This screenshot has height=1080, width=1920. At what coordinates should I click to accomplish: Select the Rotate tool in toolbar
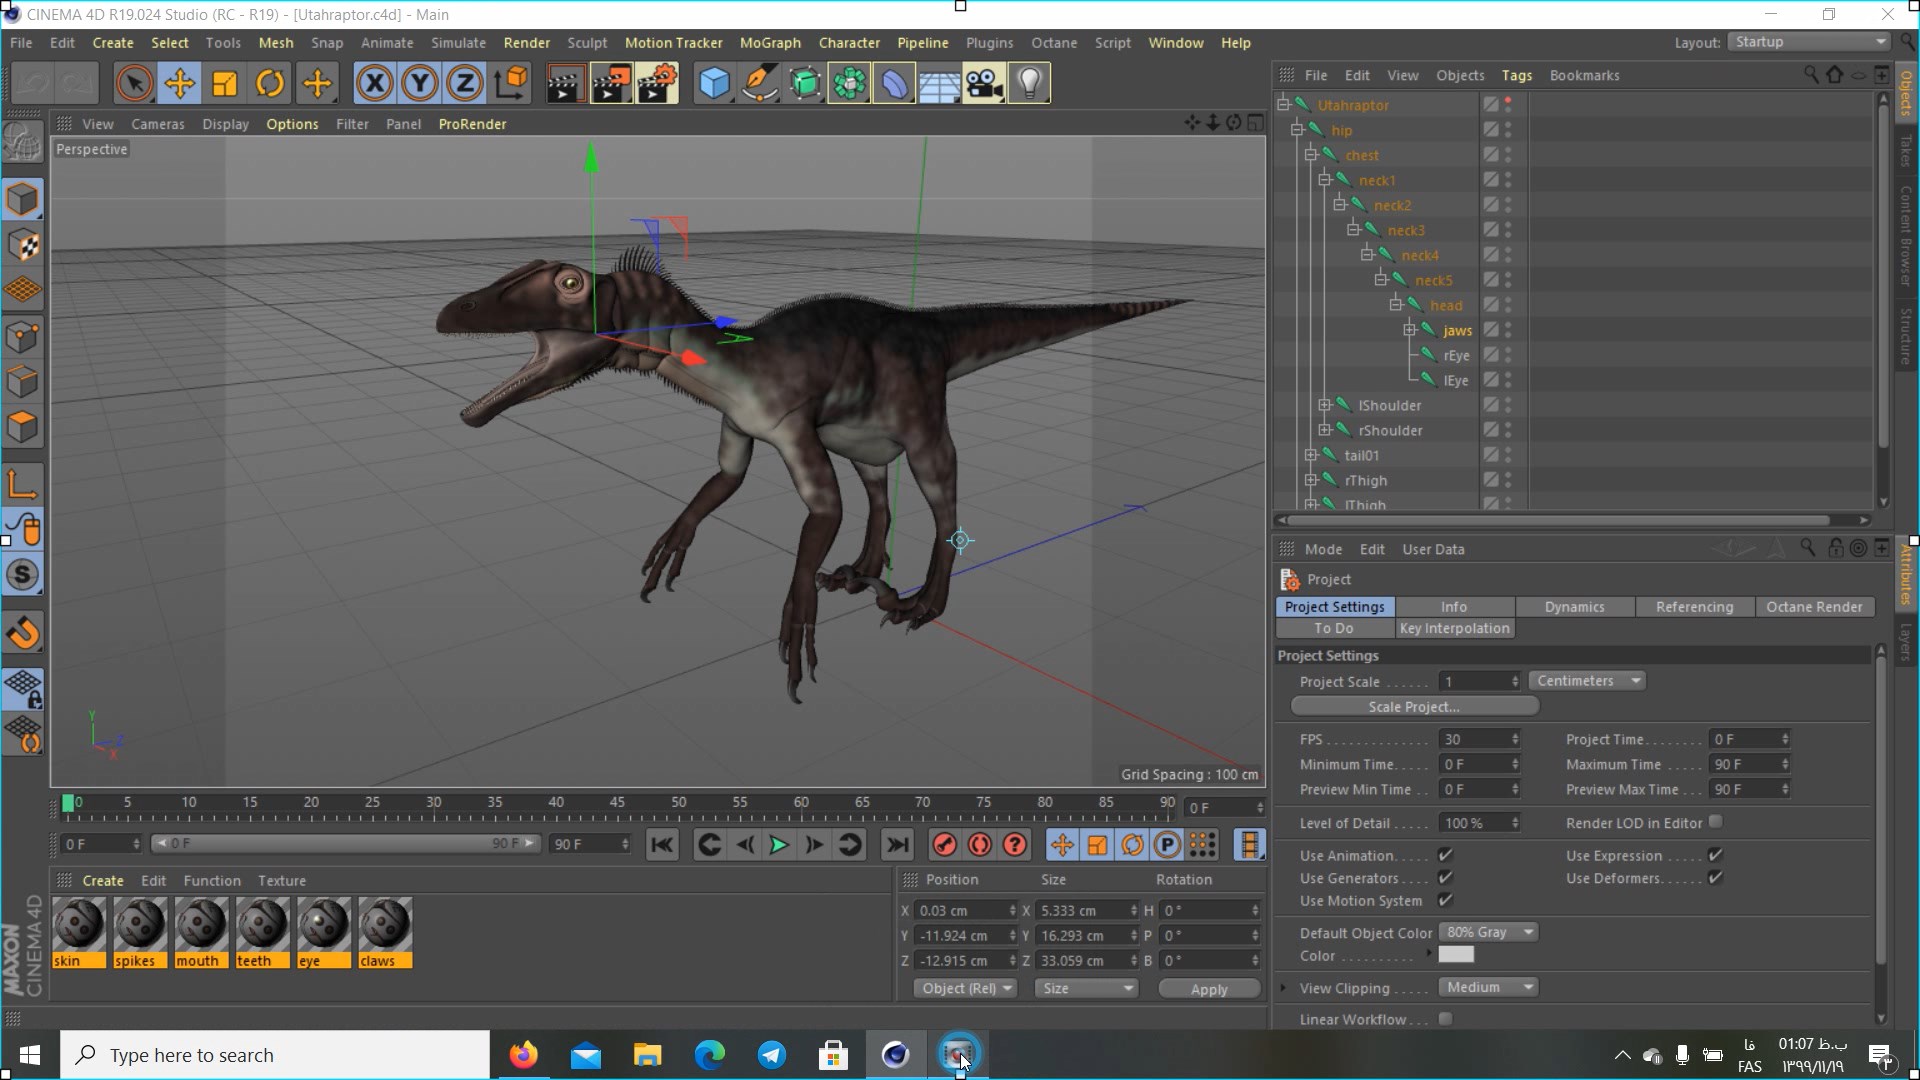[270, 83]
